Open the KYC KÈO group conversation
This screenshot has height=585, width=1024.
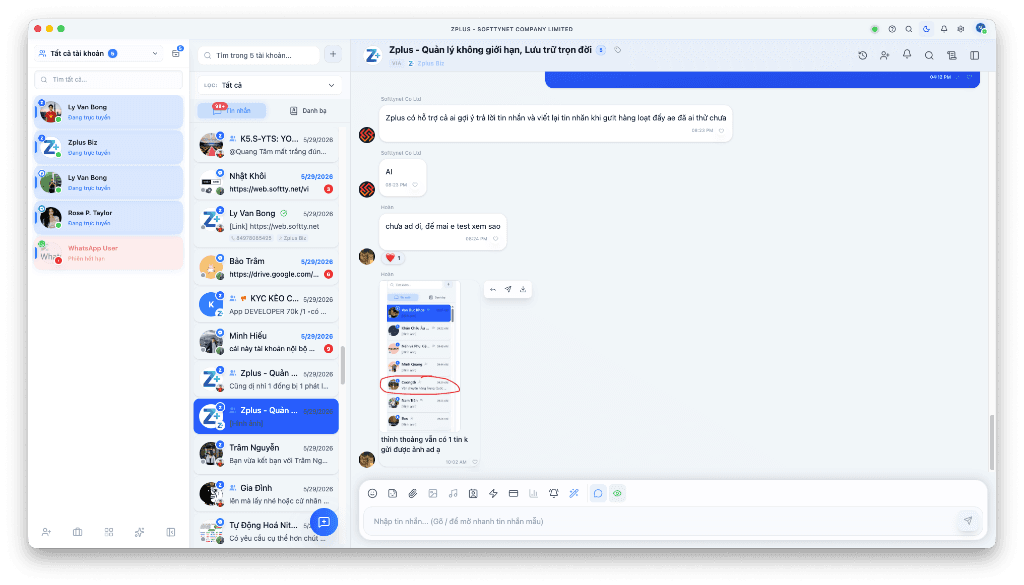pos(266,304)
